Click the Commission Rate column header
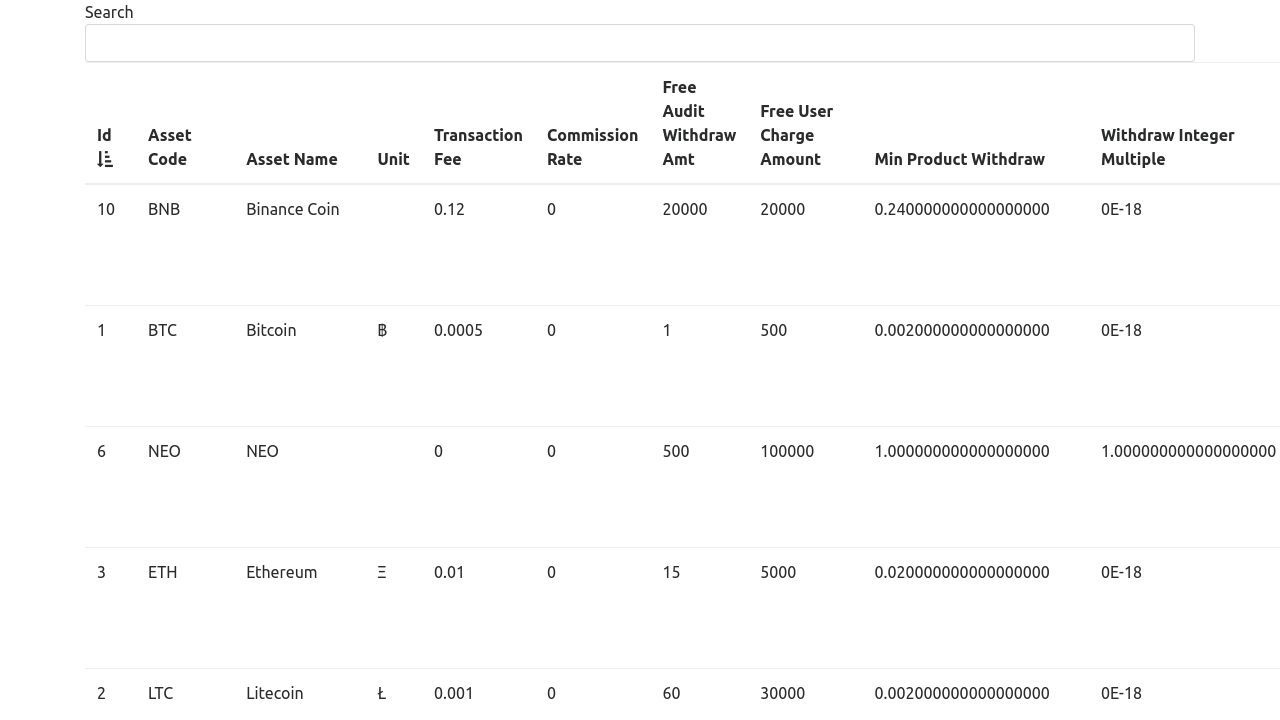This screenshot has height=720, width=1280. tap(592, 147)
